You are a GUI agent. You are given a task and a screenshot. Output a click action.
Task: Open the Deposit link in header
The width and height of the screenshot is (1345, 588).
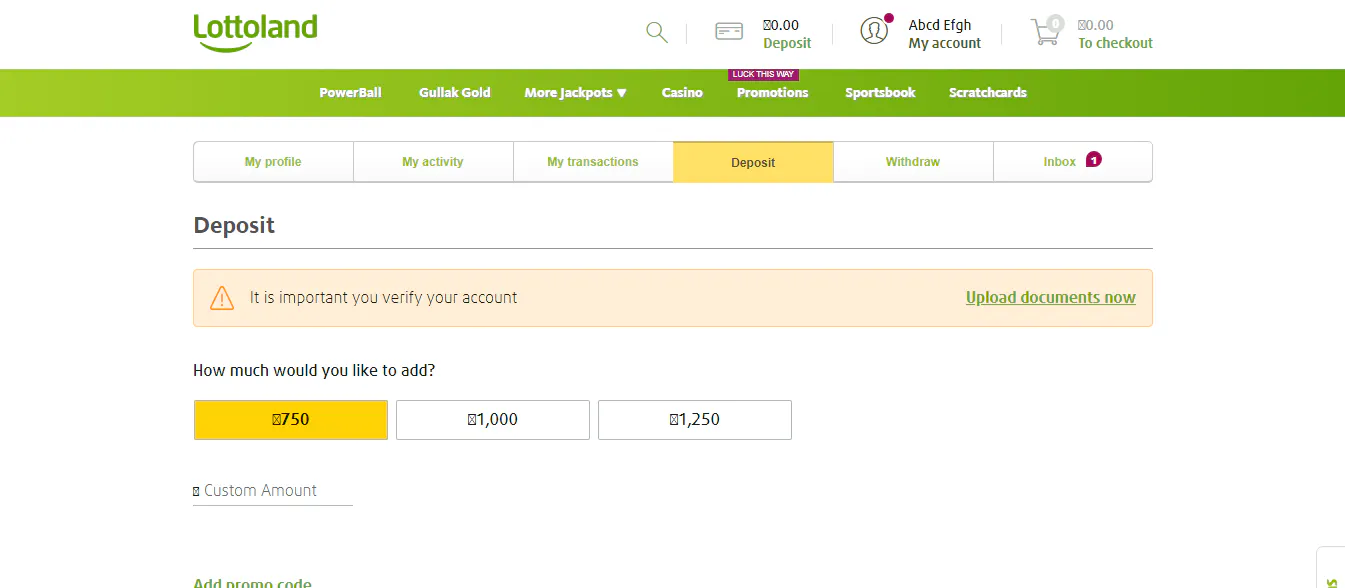(787, 43)
